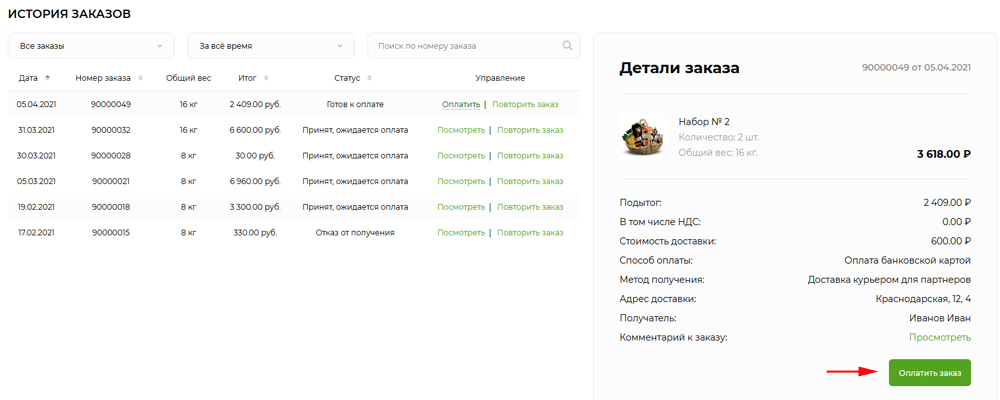The image size is (1000, 400).
Task: Sort orders by date column arrow
Action: point(47,78)
